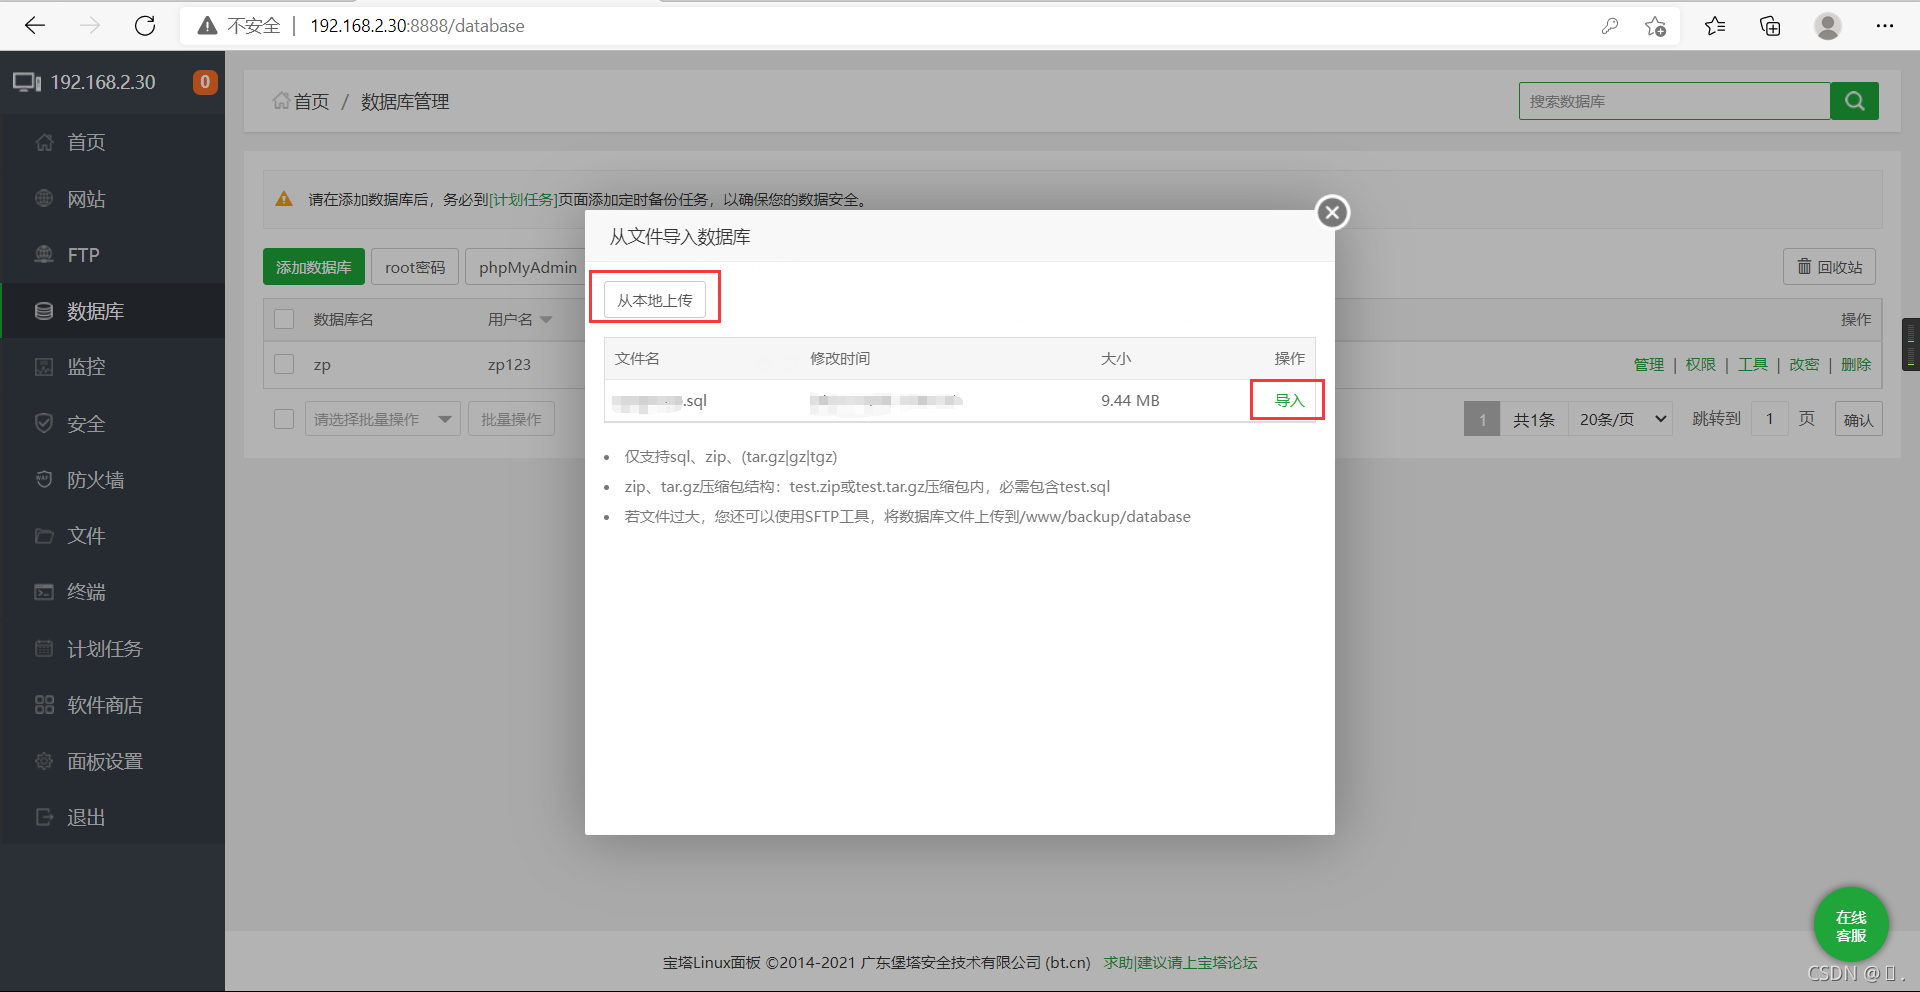Tick the checkbox for database zp
Screen dimensions: 1920x992
tap(284, 364)
